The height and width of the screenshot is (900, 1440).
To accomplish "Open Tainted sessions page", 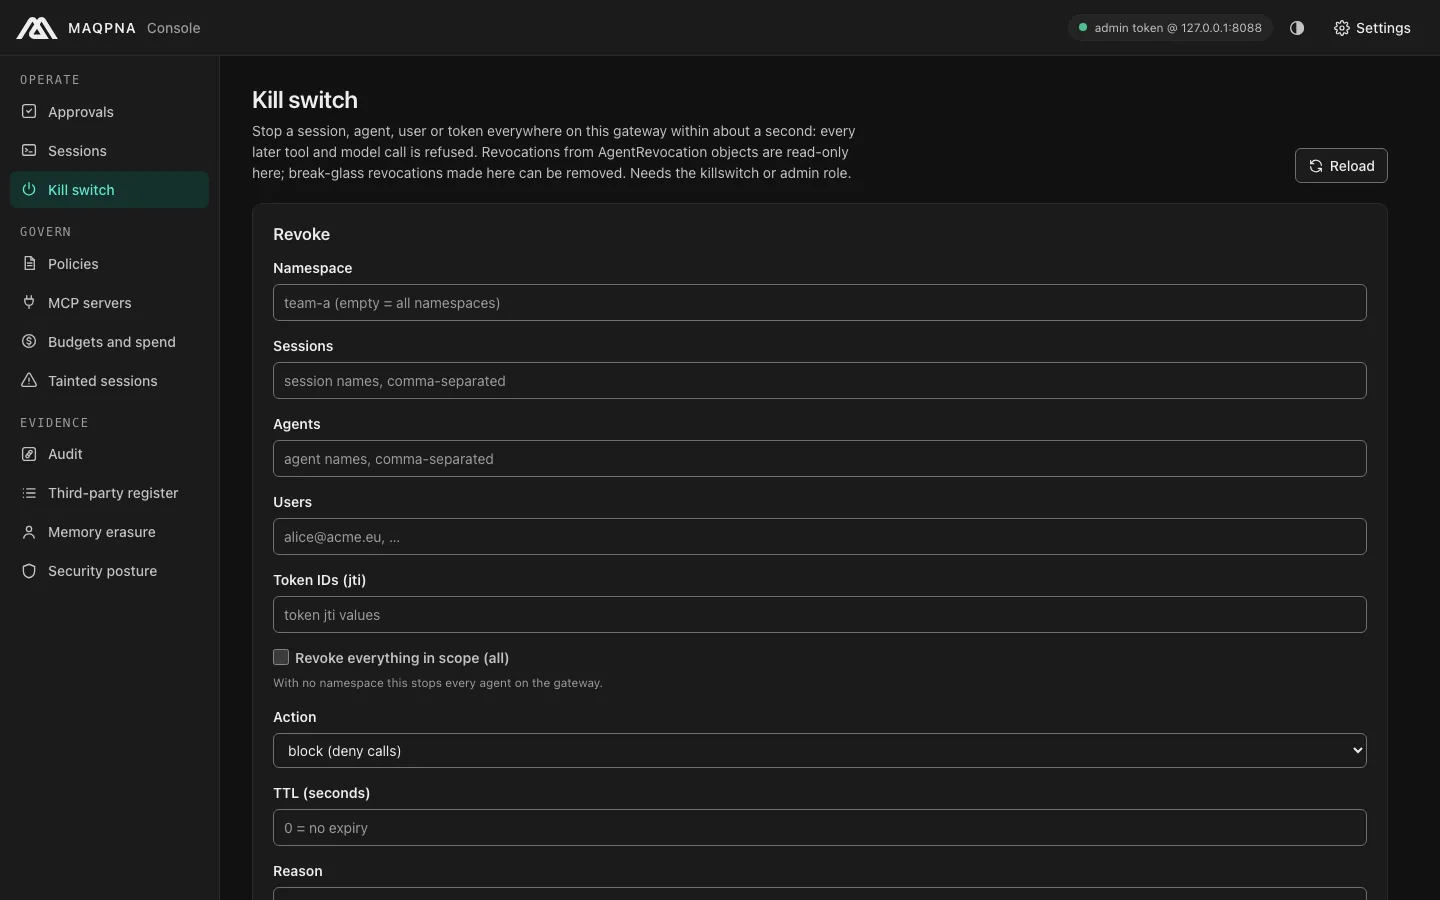I will 109,380.
